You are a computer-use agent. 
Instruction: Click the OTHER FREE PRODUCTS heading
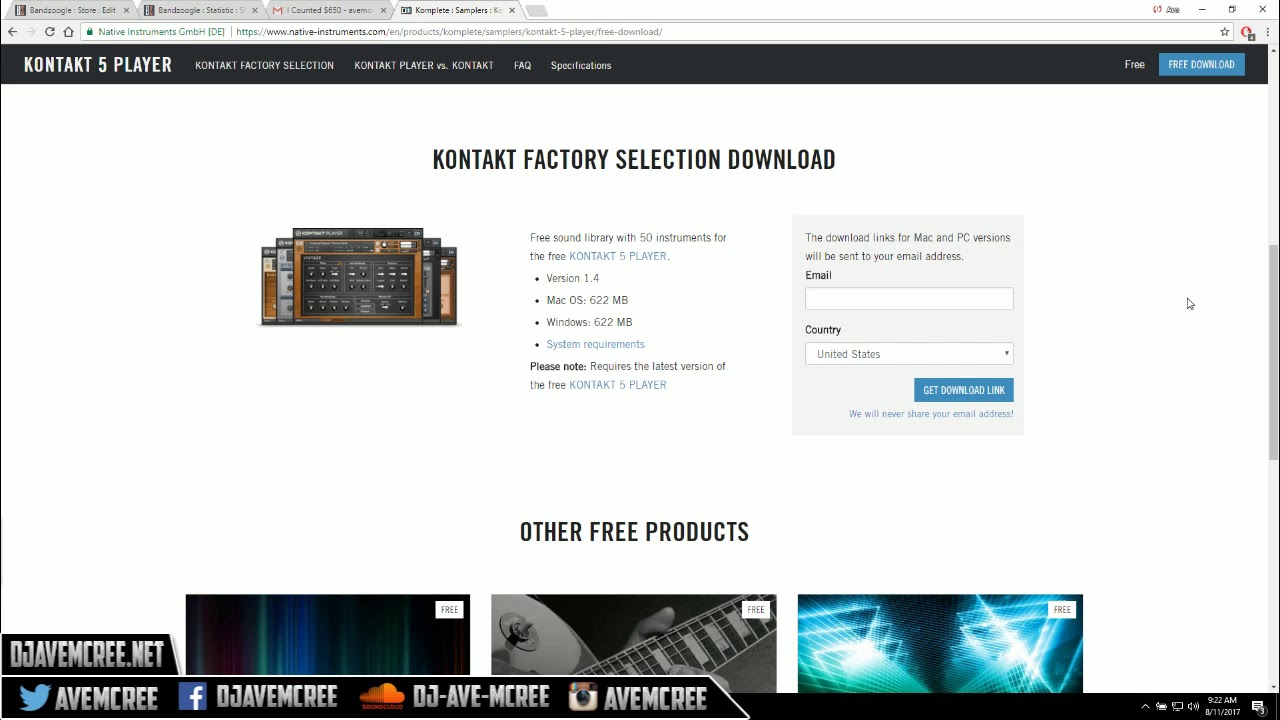(x=634, y=532)
